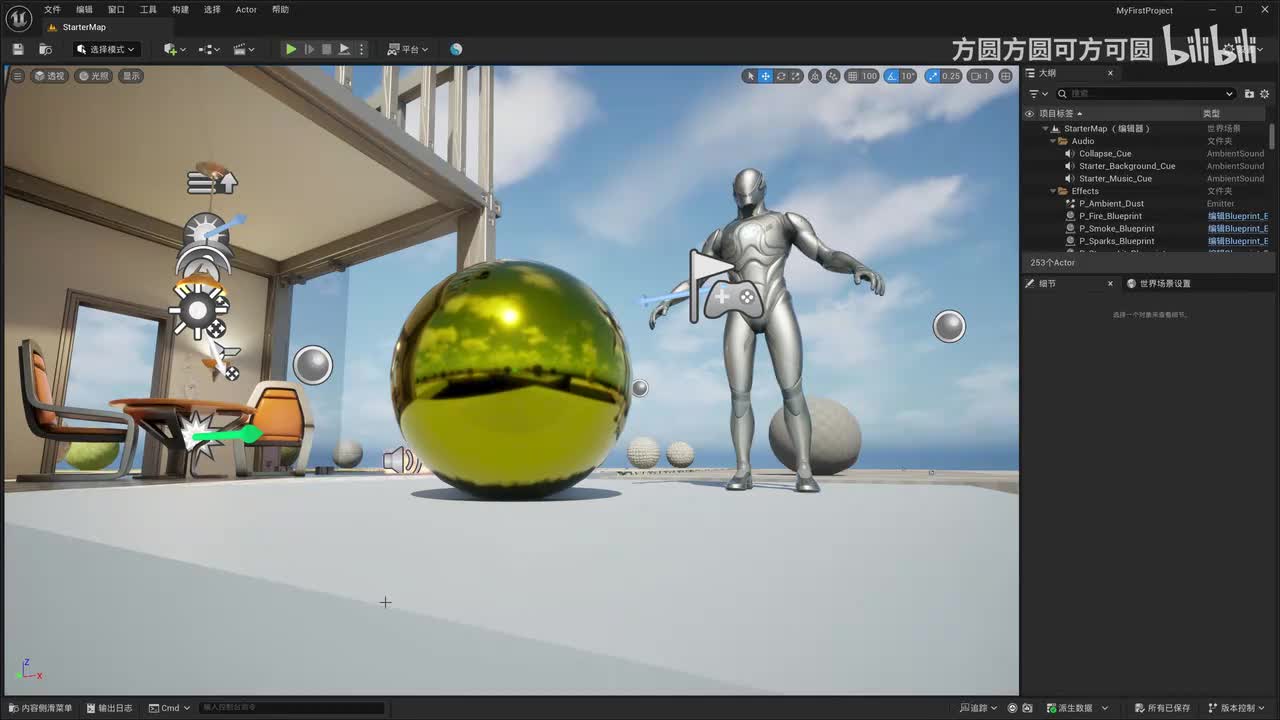This screenshot has height=720, width=1280.
Task: Collapse the Effects folder
Action: (1053, 191)
